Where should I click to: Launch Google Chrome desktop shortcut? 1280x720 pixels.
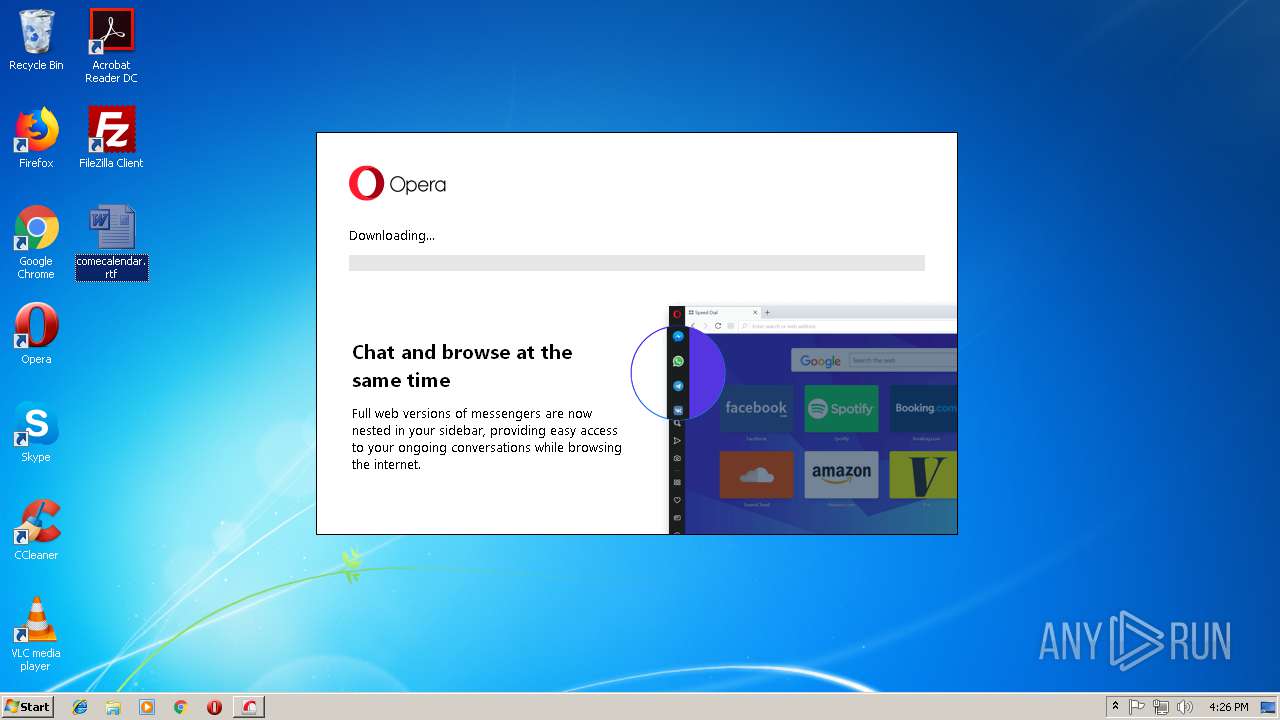[36, 242]
